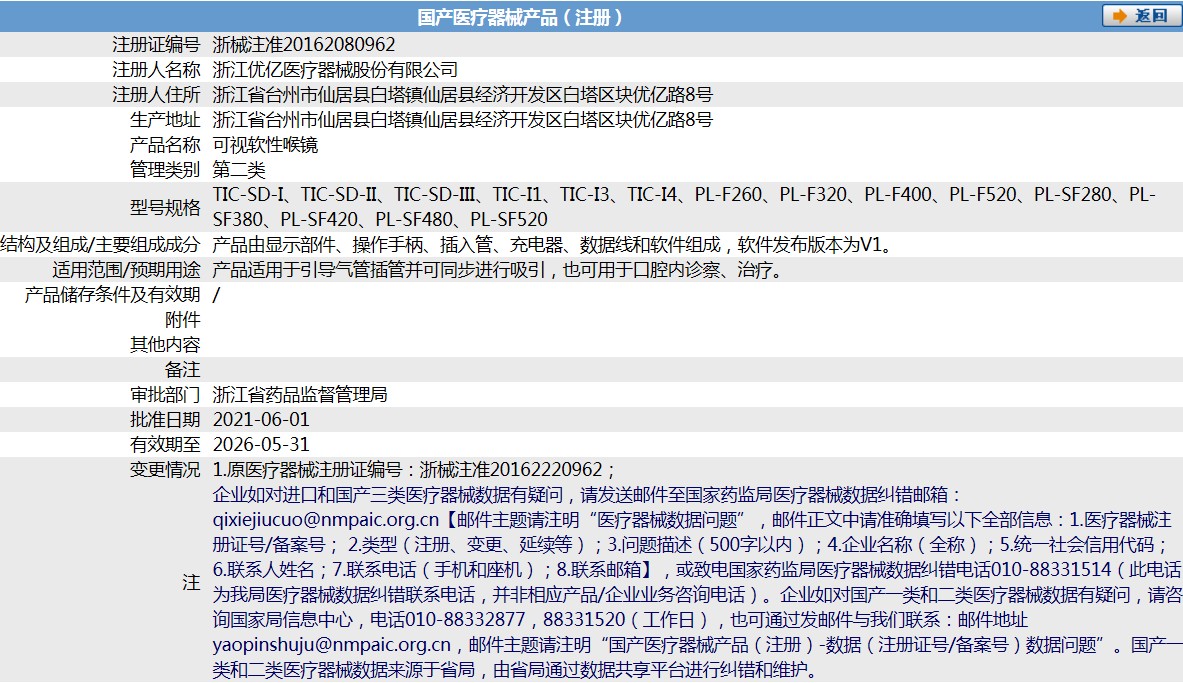Click email address yaopinshuju@nmpaic.org.cn
Viewport: 1183px width, 683px height.
332,645
